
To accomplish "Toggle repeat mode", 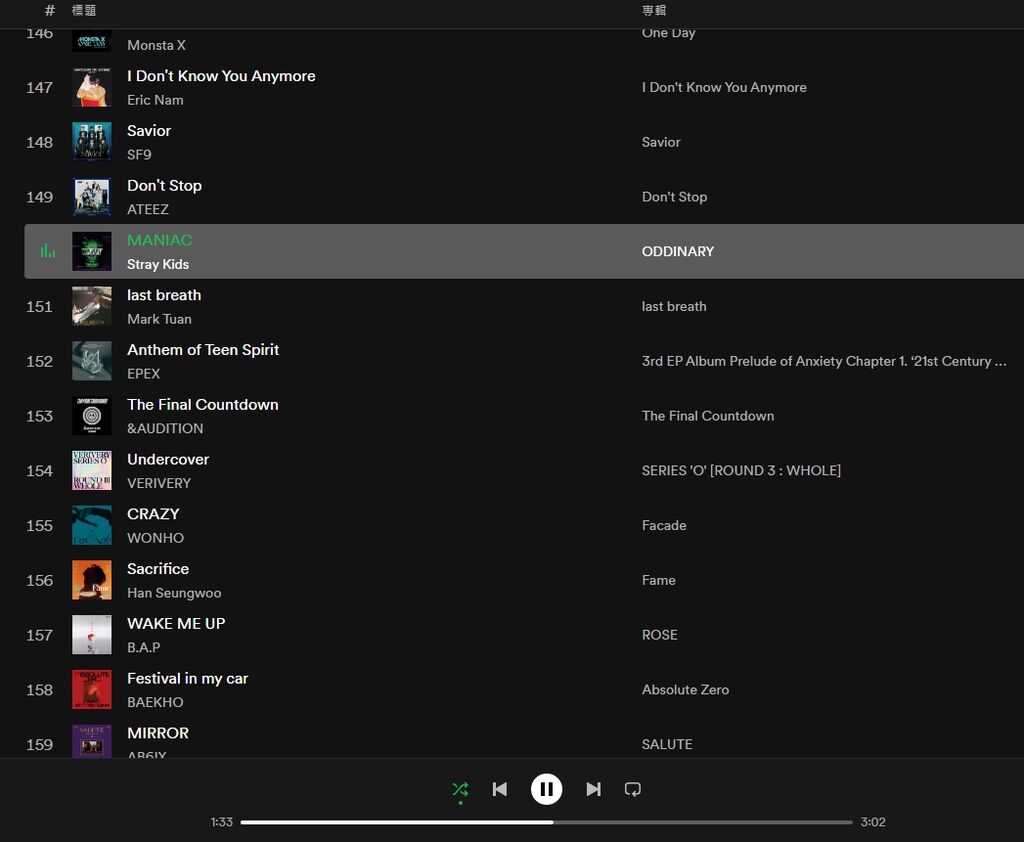I will (x=632, y=789).
